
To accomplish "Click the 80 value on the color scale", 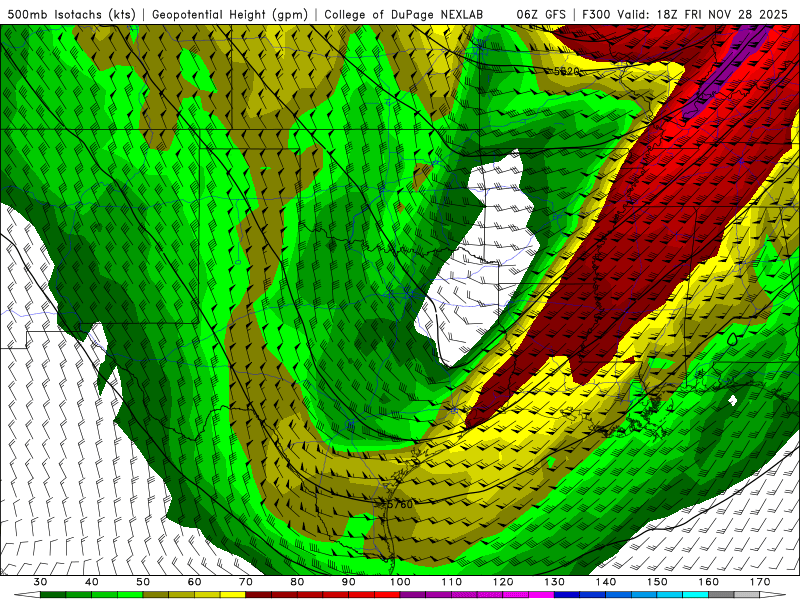I will [x=297, y=582].
